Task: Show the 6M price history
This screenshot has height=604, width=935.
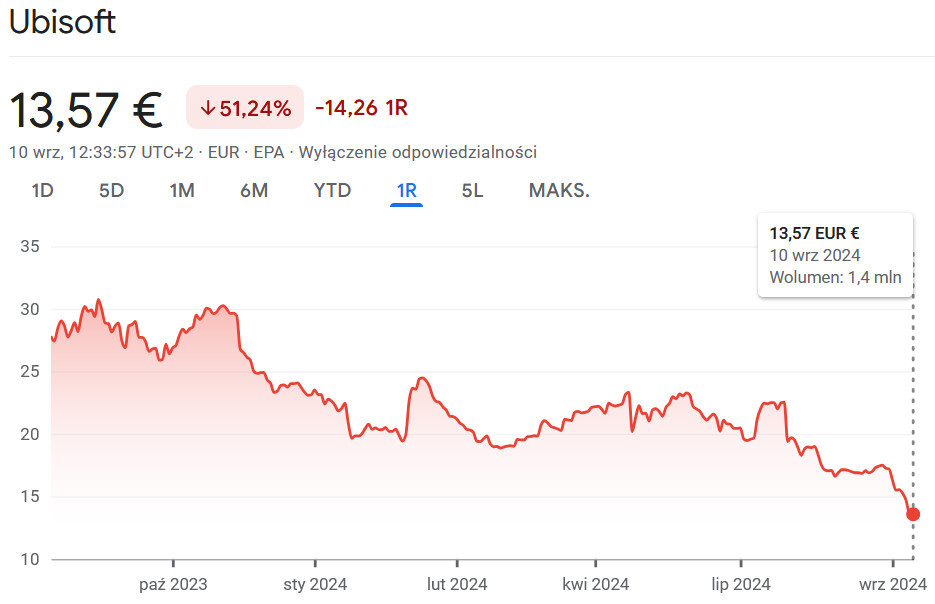Action: pos(254,190)
